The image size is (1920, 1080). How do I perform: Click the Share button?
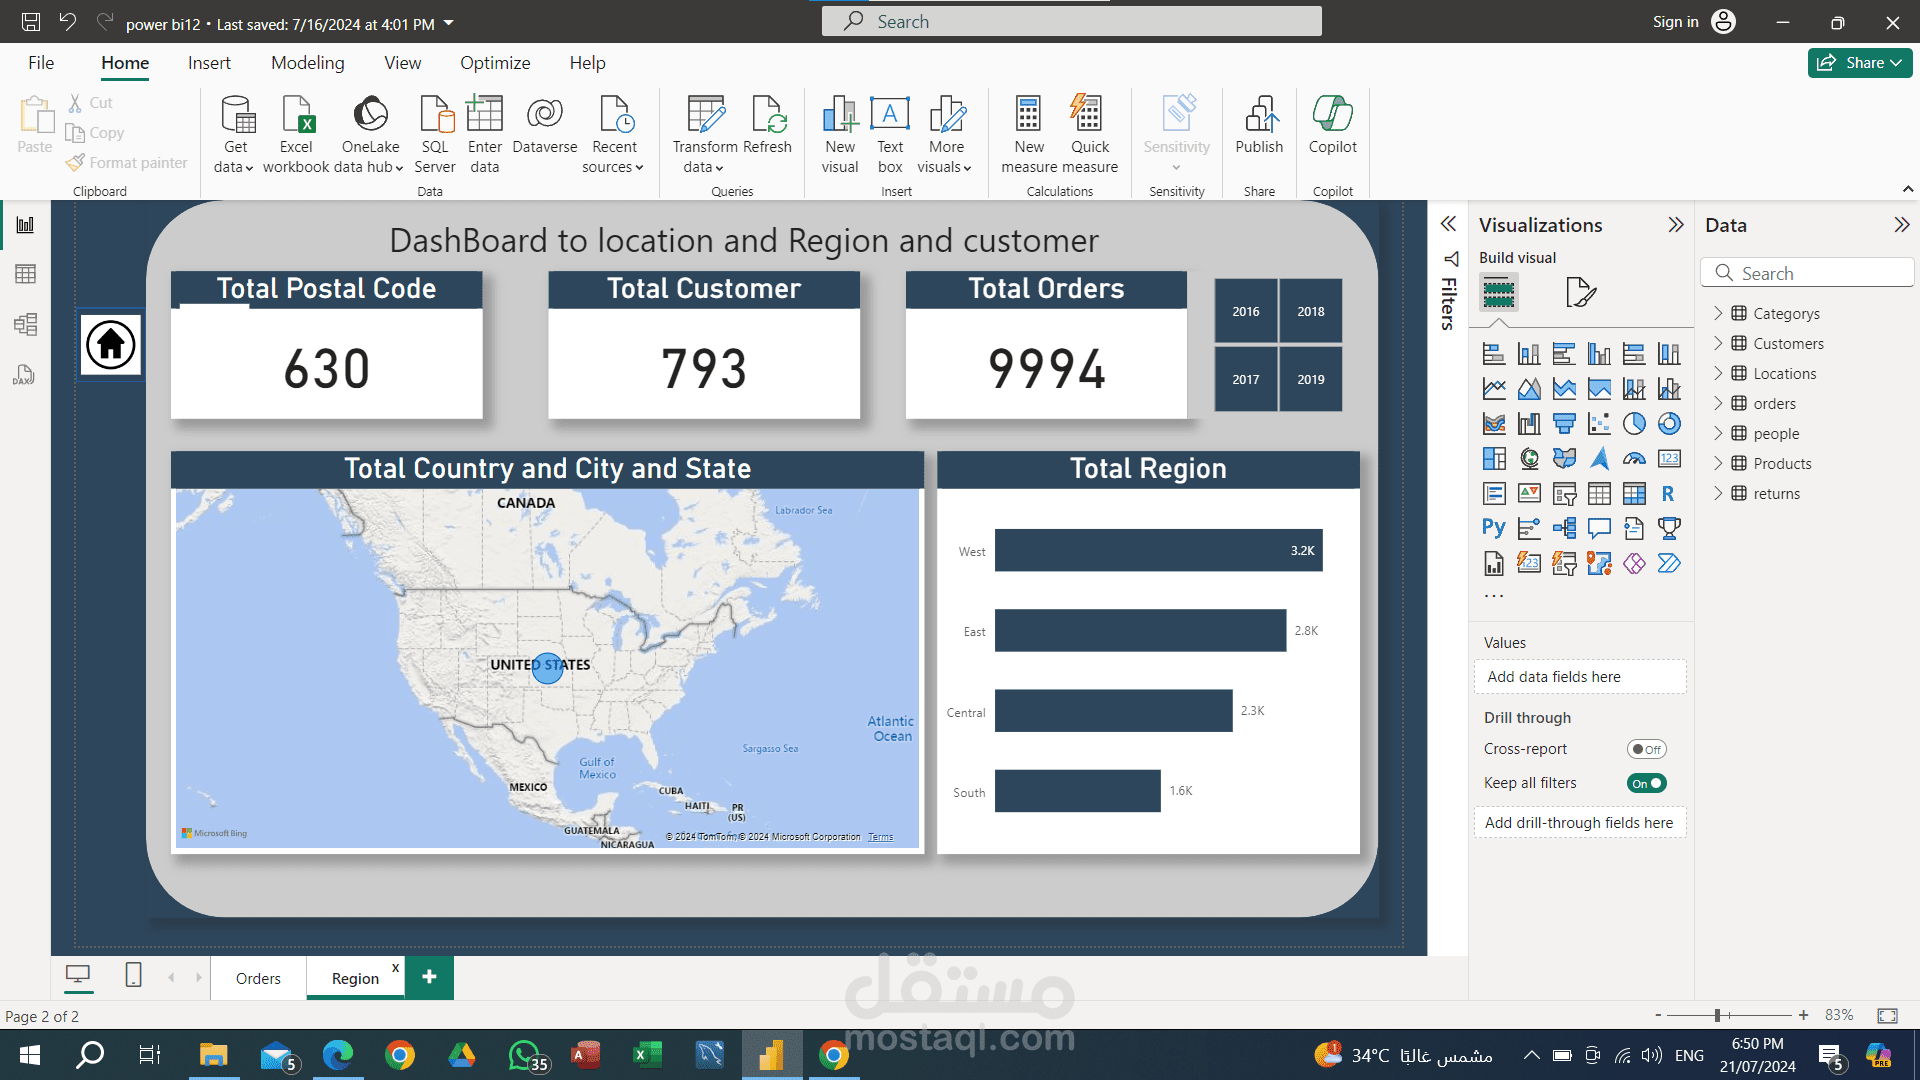pyautogui.click(x=1859, y=62)
